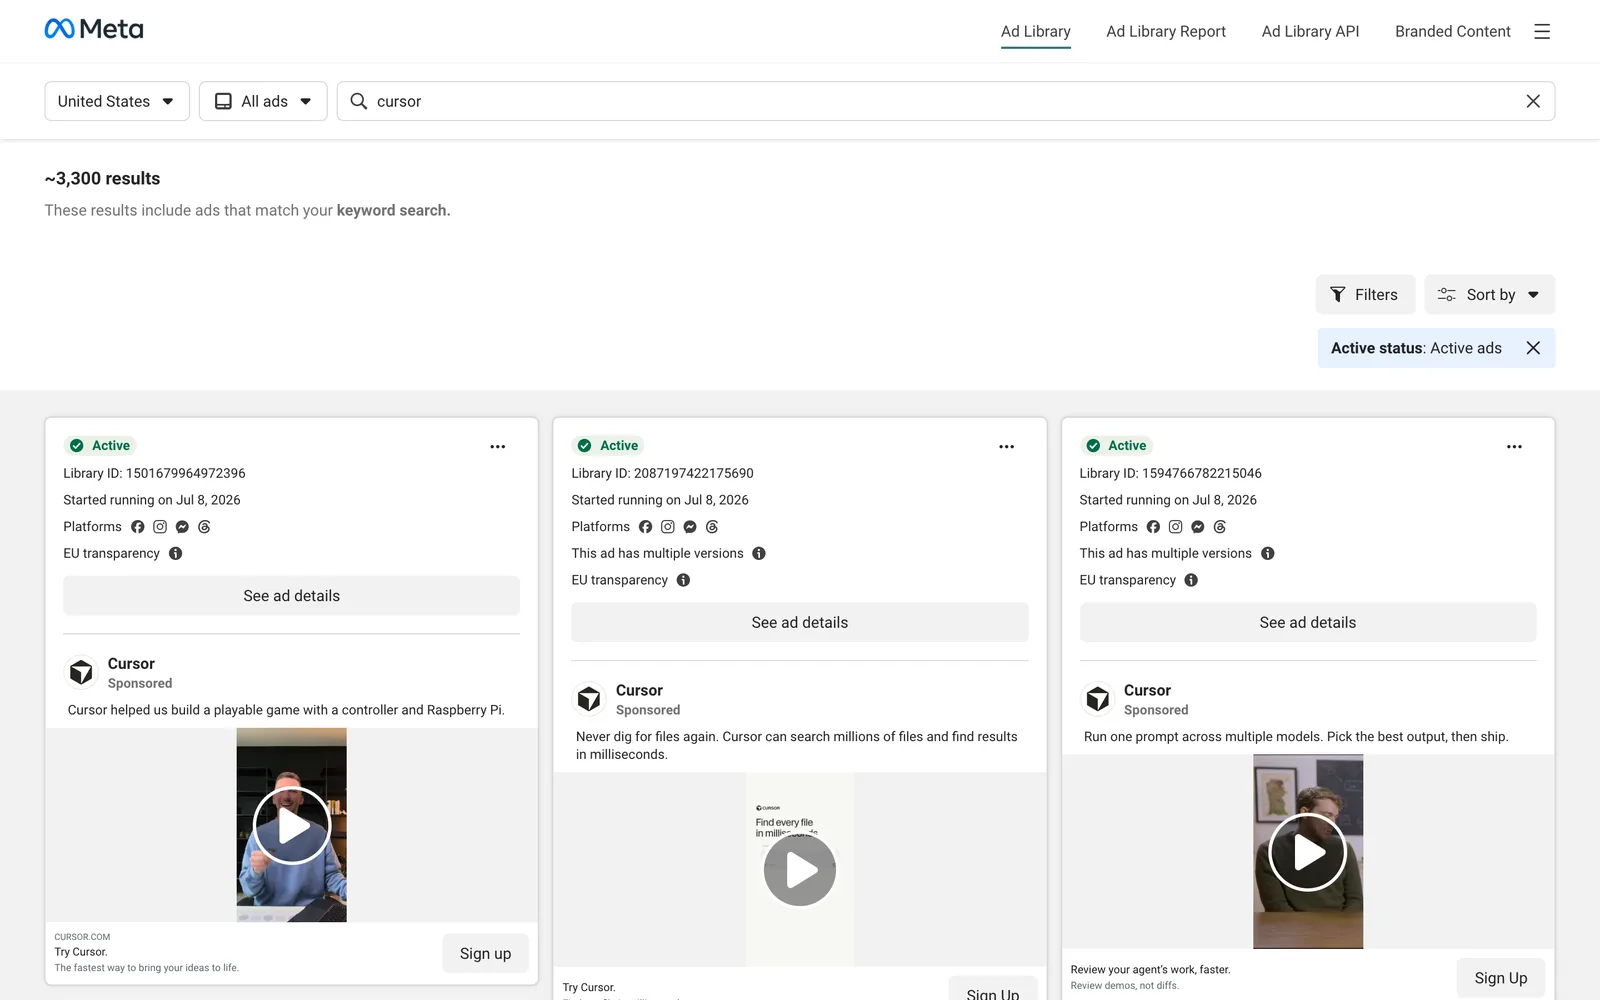Go to Ad Library Report
This screenshot has width=1600, height=1000.
pos(1166,32)
